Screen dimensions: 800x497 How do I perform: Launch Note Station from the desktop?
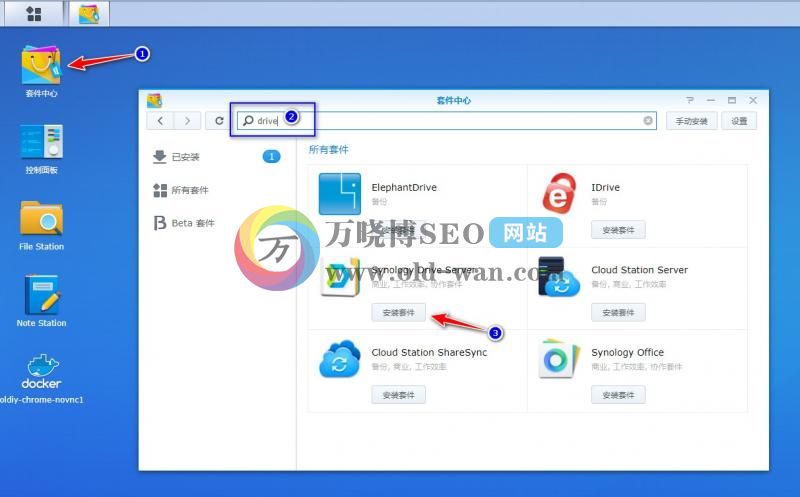[41, 301]
